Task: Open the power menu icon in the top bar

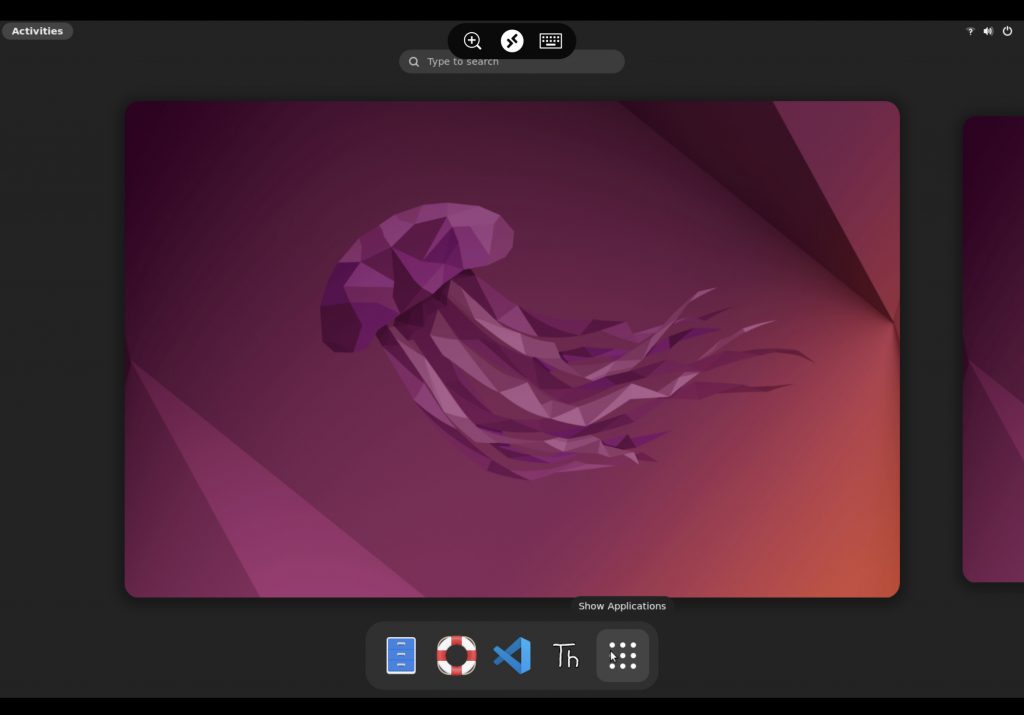Action: coord(1007,31)
